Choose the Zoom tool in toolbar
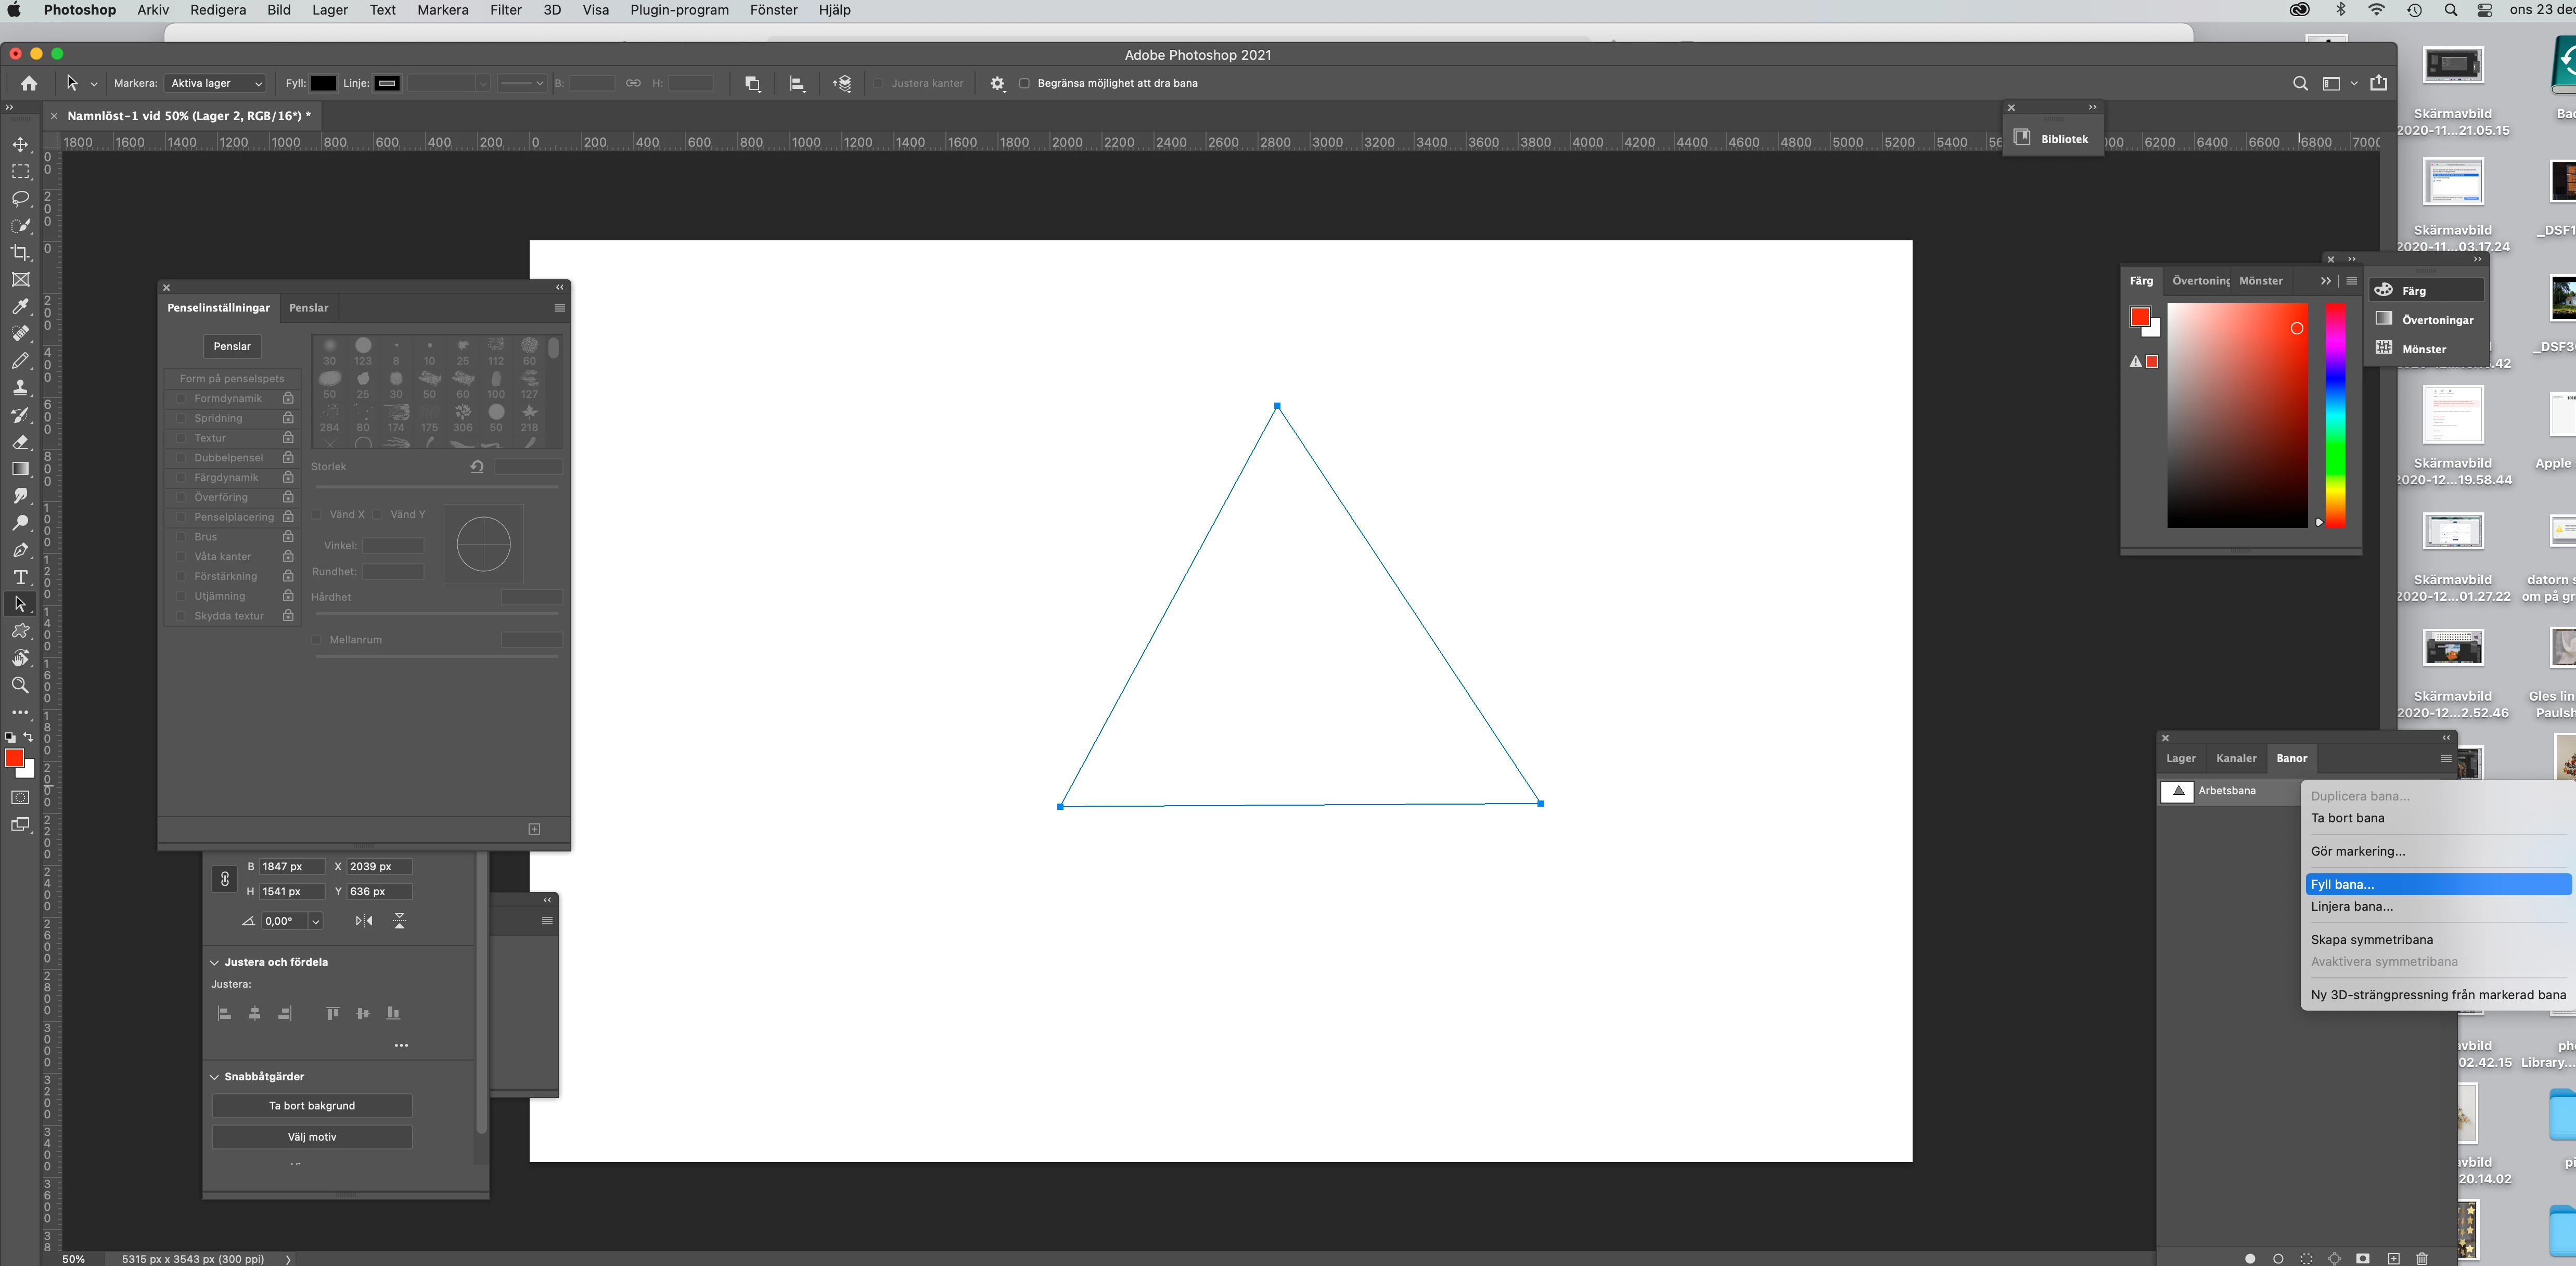This screenshot has width=2576, height=1266. tap(20, 685)
